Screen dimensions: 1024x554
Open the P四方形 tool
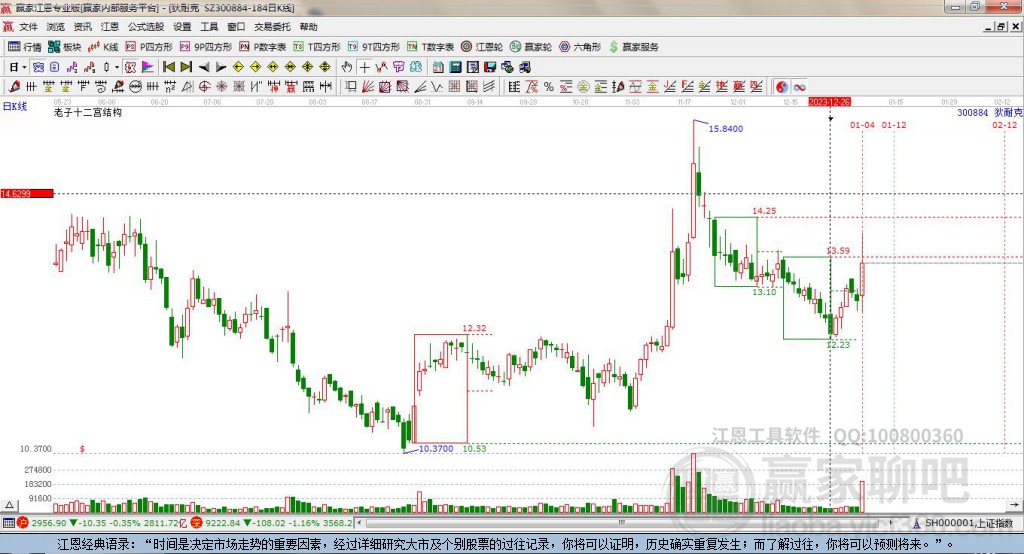pos(148,47)
